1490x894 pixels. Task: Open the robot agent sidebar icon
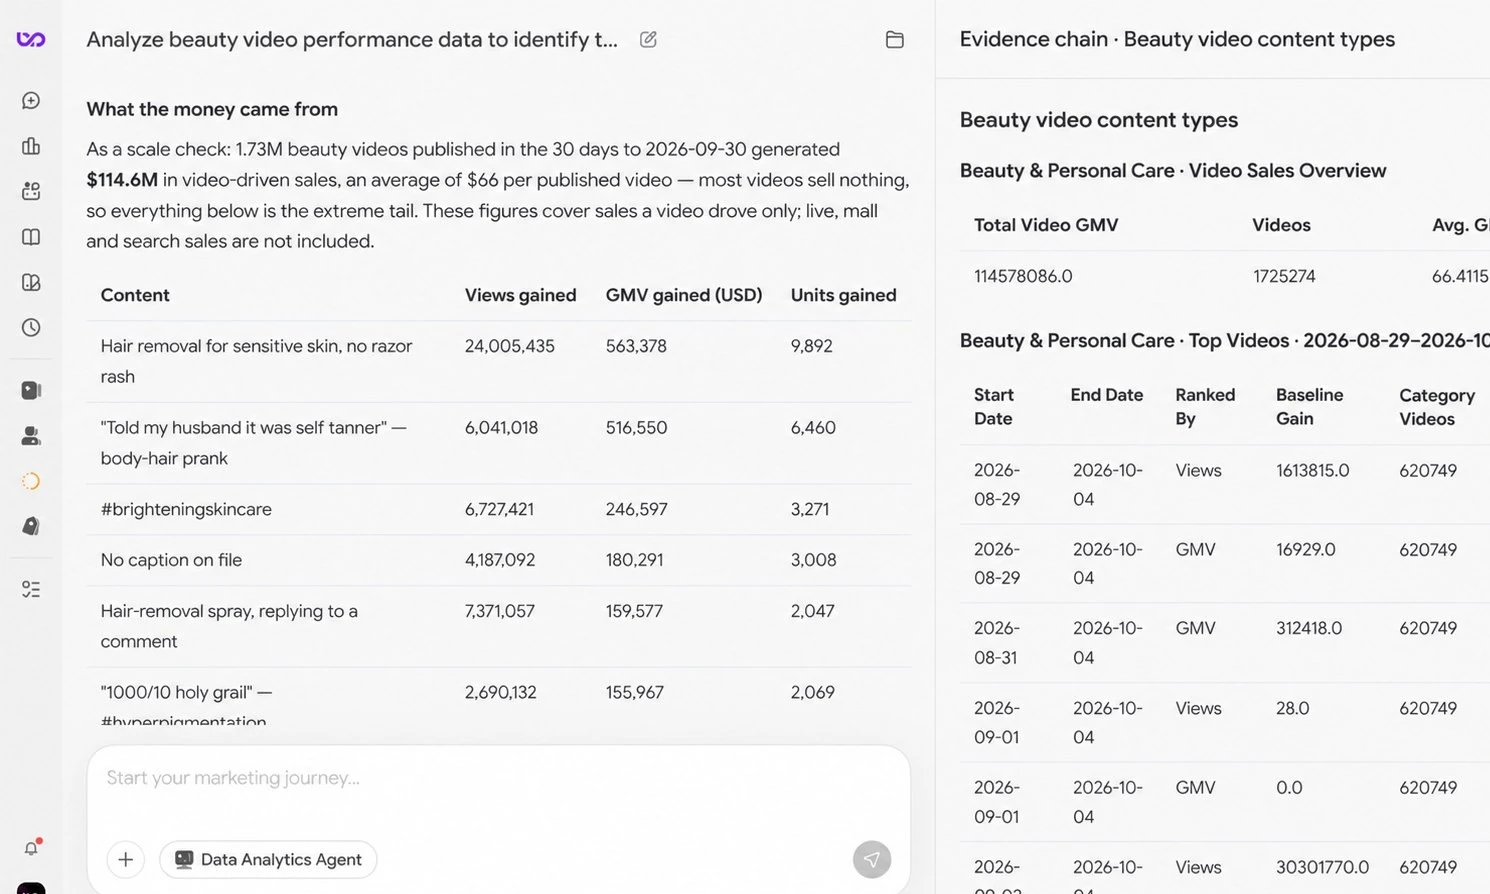pyautogui.click(x=31, y=191)
